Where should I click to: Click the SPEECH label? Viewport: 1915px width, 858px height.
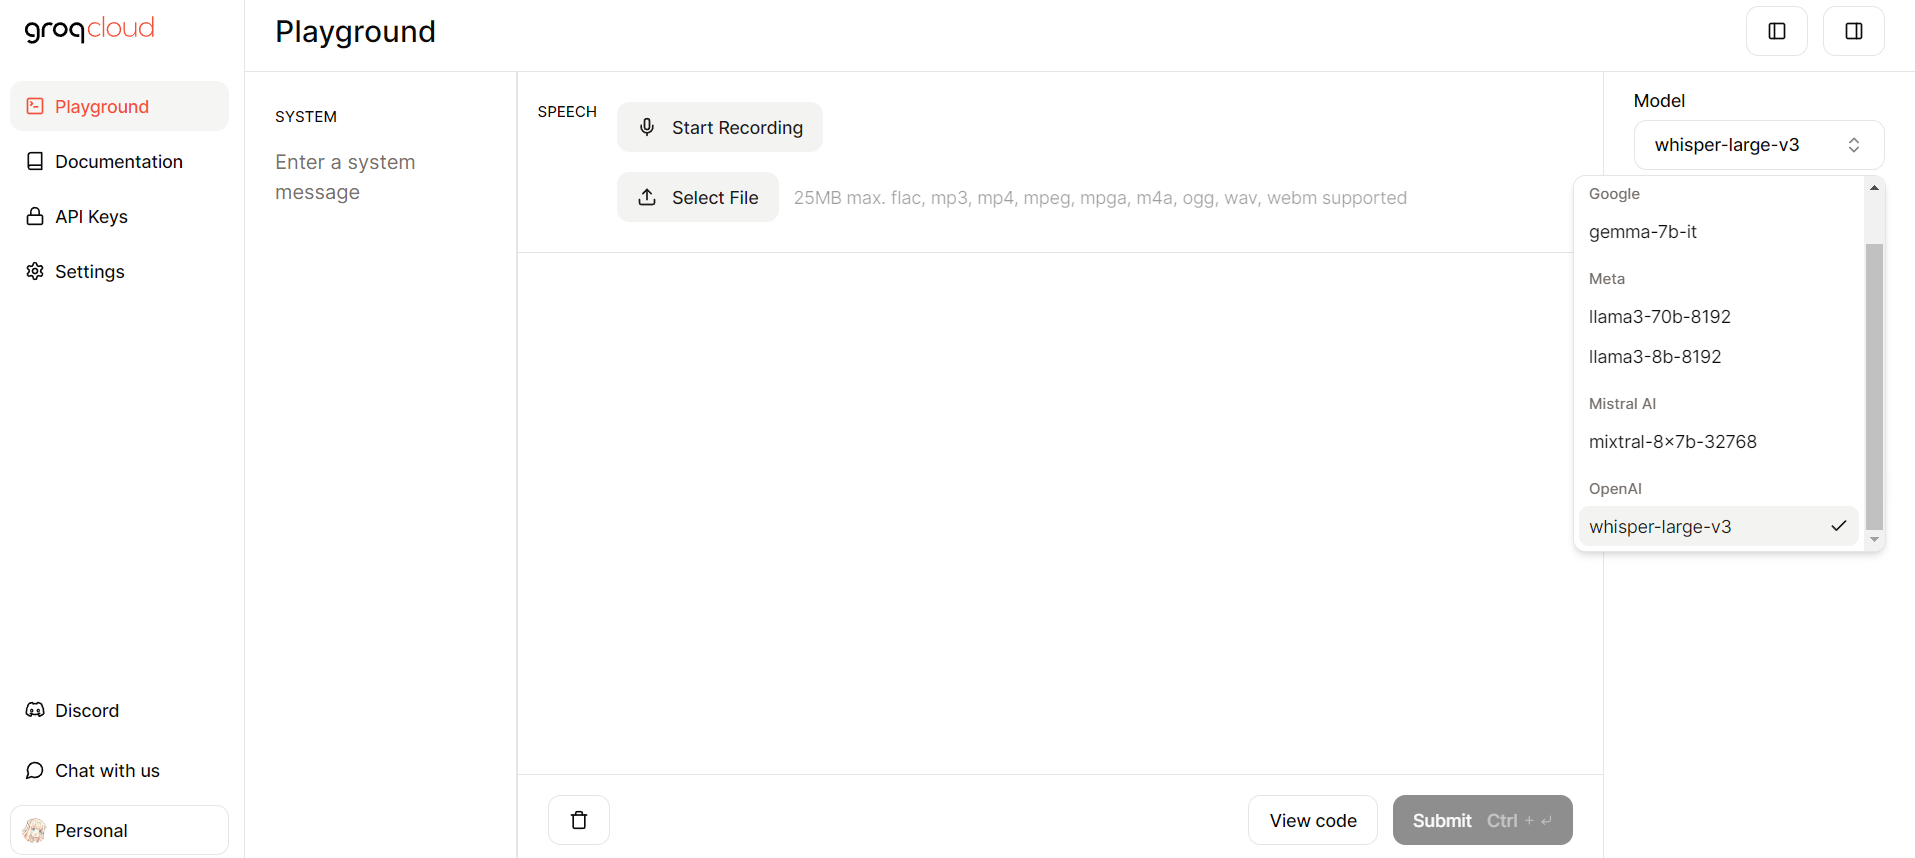567,112
